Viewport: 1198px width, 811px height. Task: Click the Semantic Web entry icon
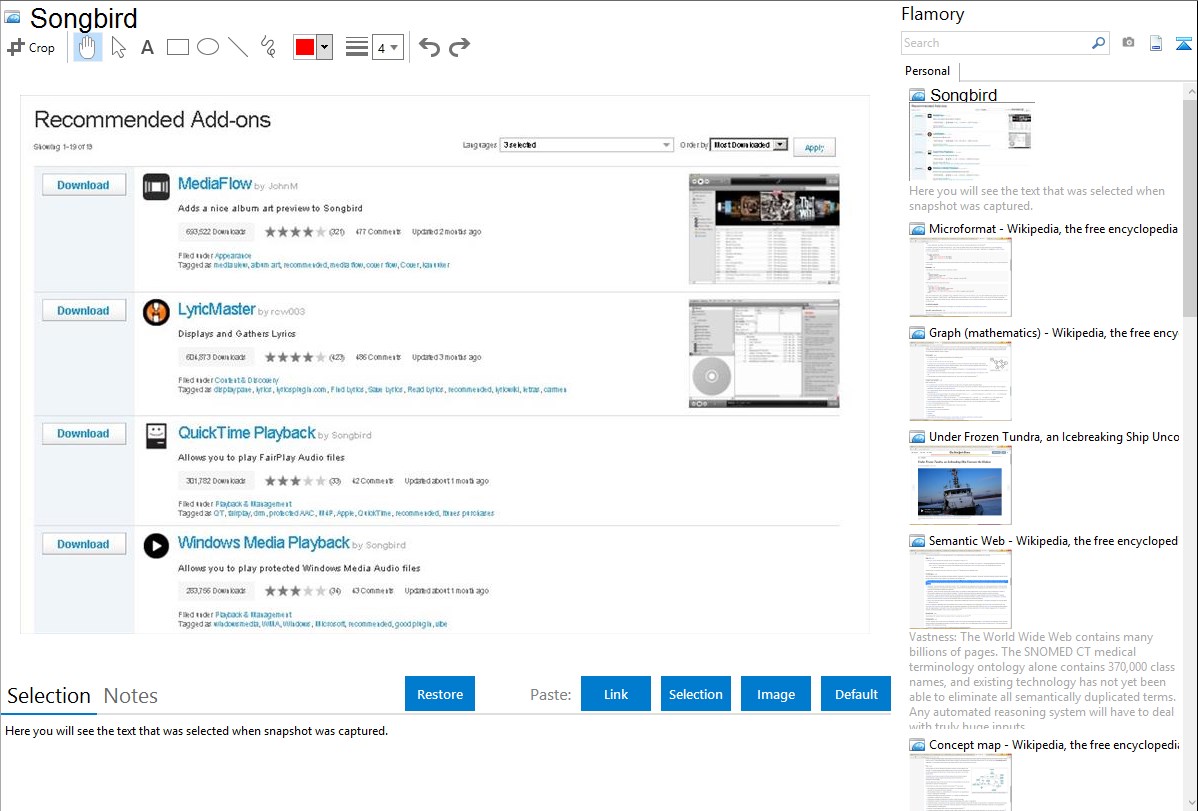coord(917,541)
